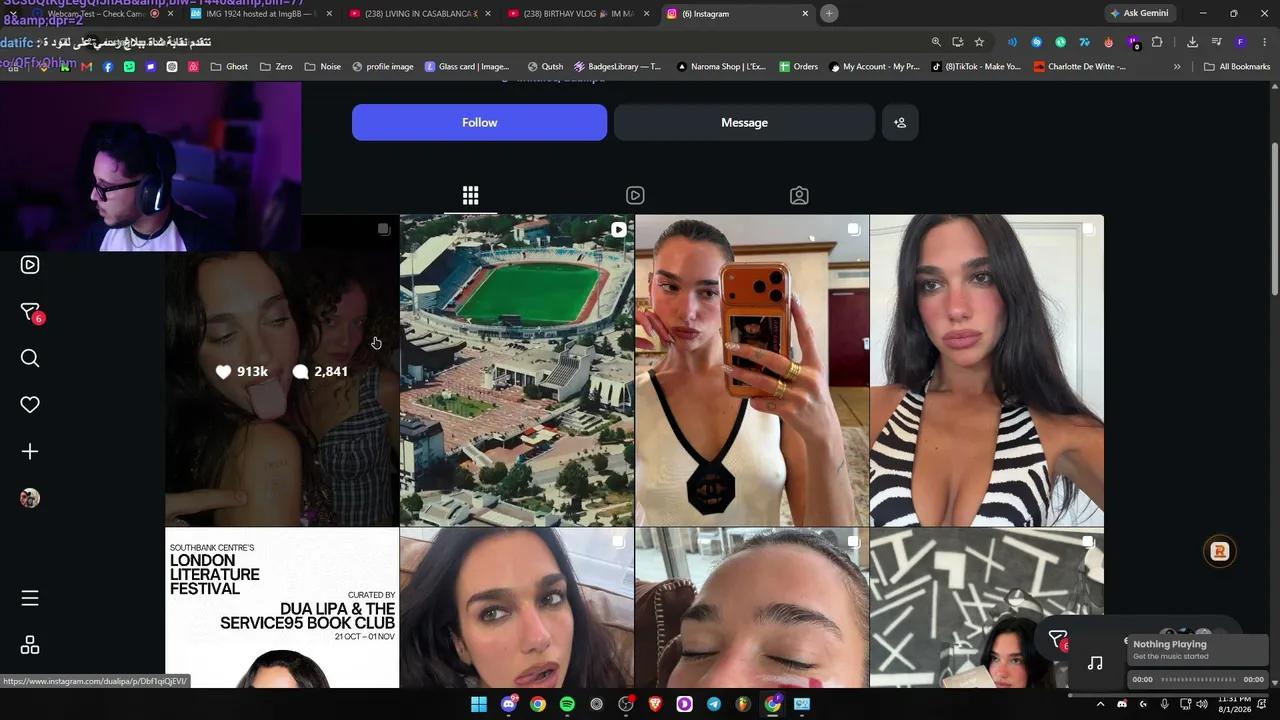Image resolution: width=1280 pixels, height=720 pixels.
Task: Open Instagram direct messages with 6 badge
Action: [x=30, y=312]
